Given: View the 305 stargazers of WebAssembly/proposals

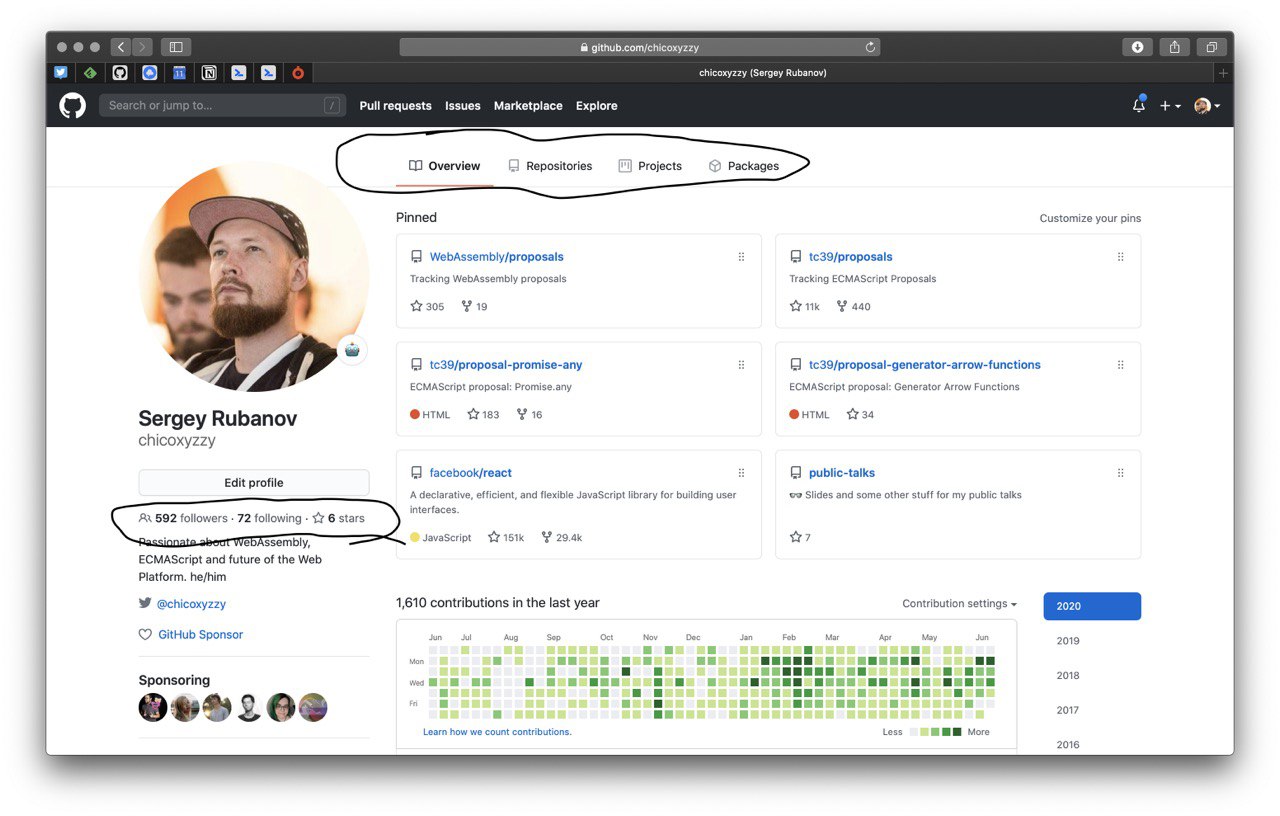Looking at the screenshot, I should coord(427,306).
